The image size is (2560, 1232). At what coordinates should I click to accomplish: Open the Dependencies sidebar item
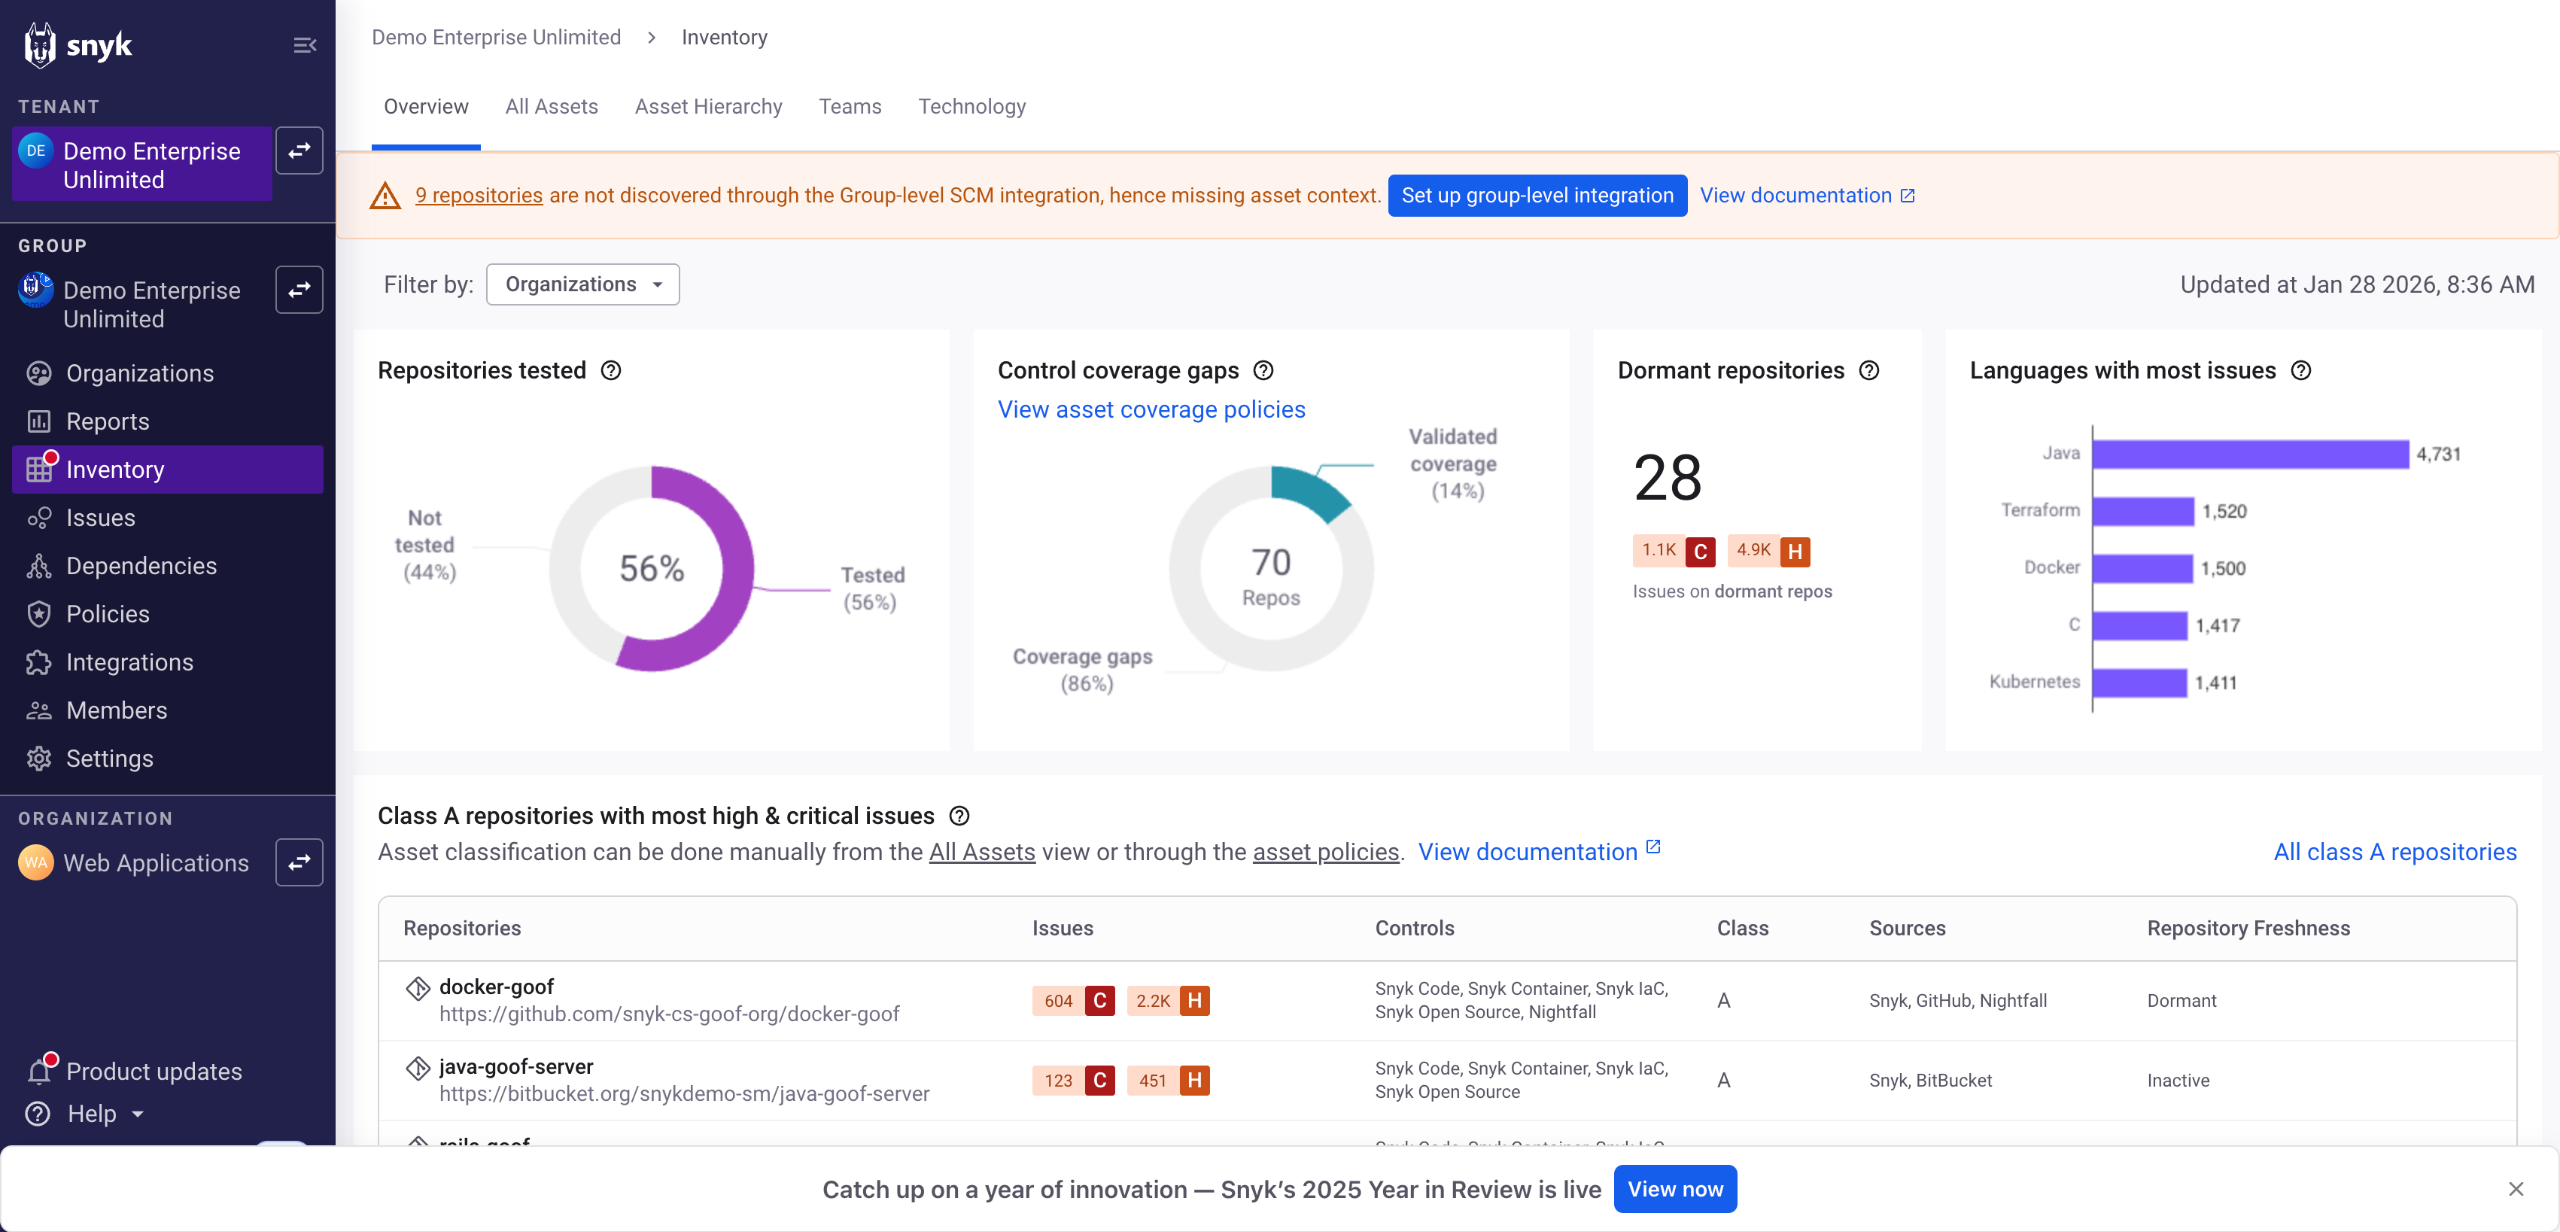pos(141,566)
